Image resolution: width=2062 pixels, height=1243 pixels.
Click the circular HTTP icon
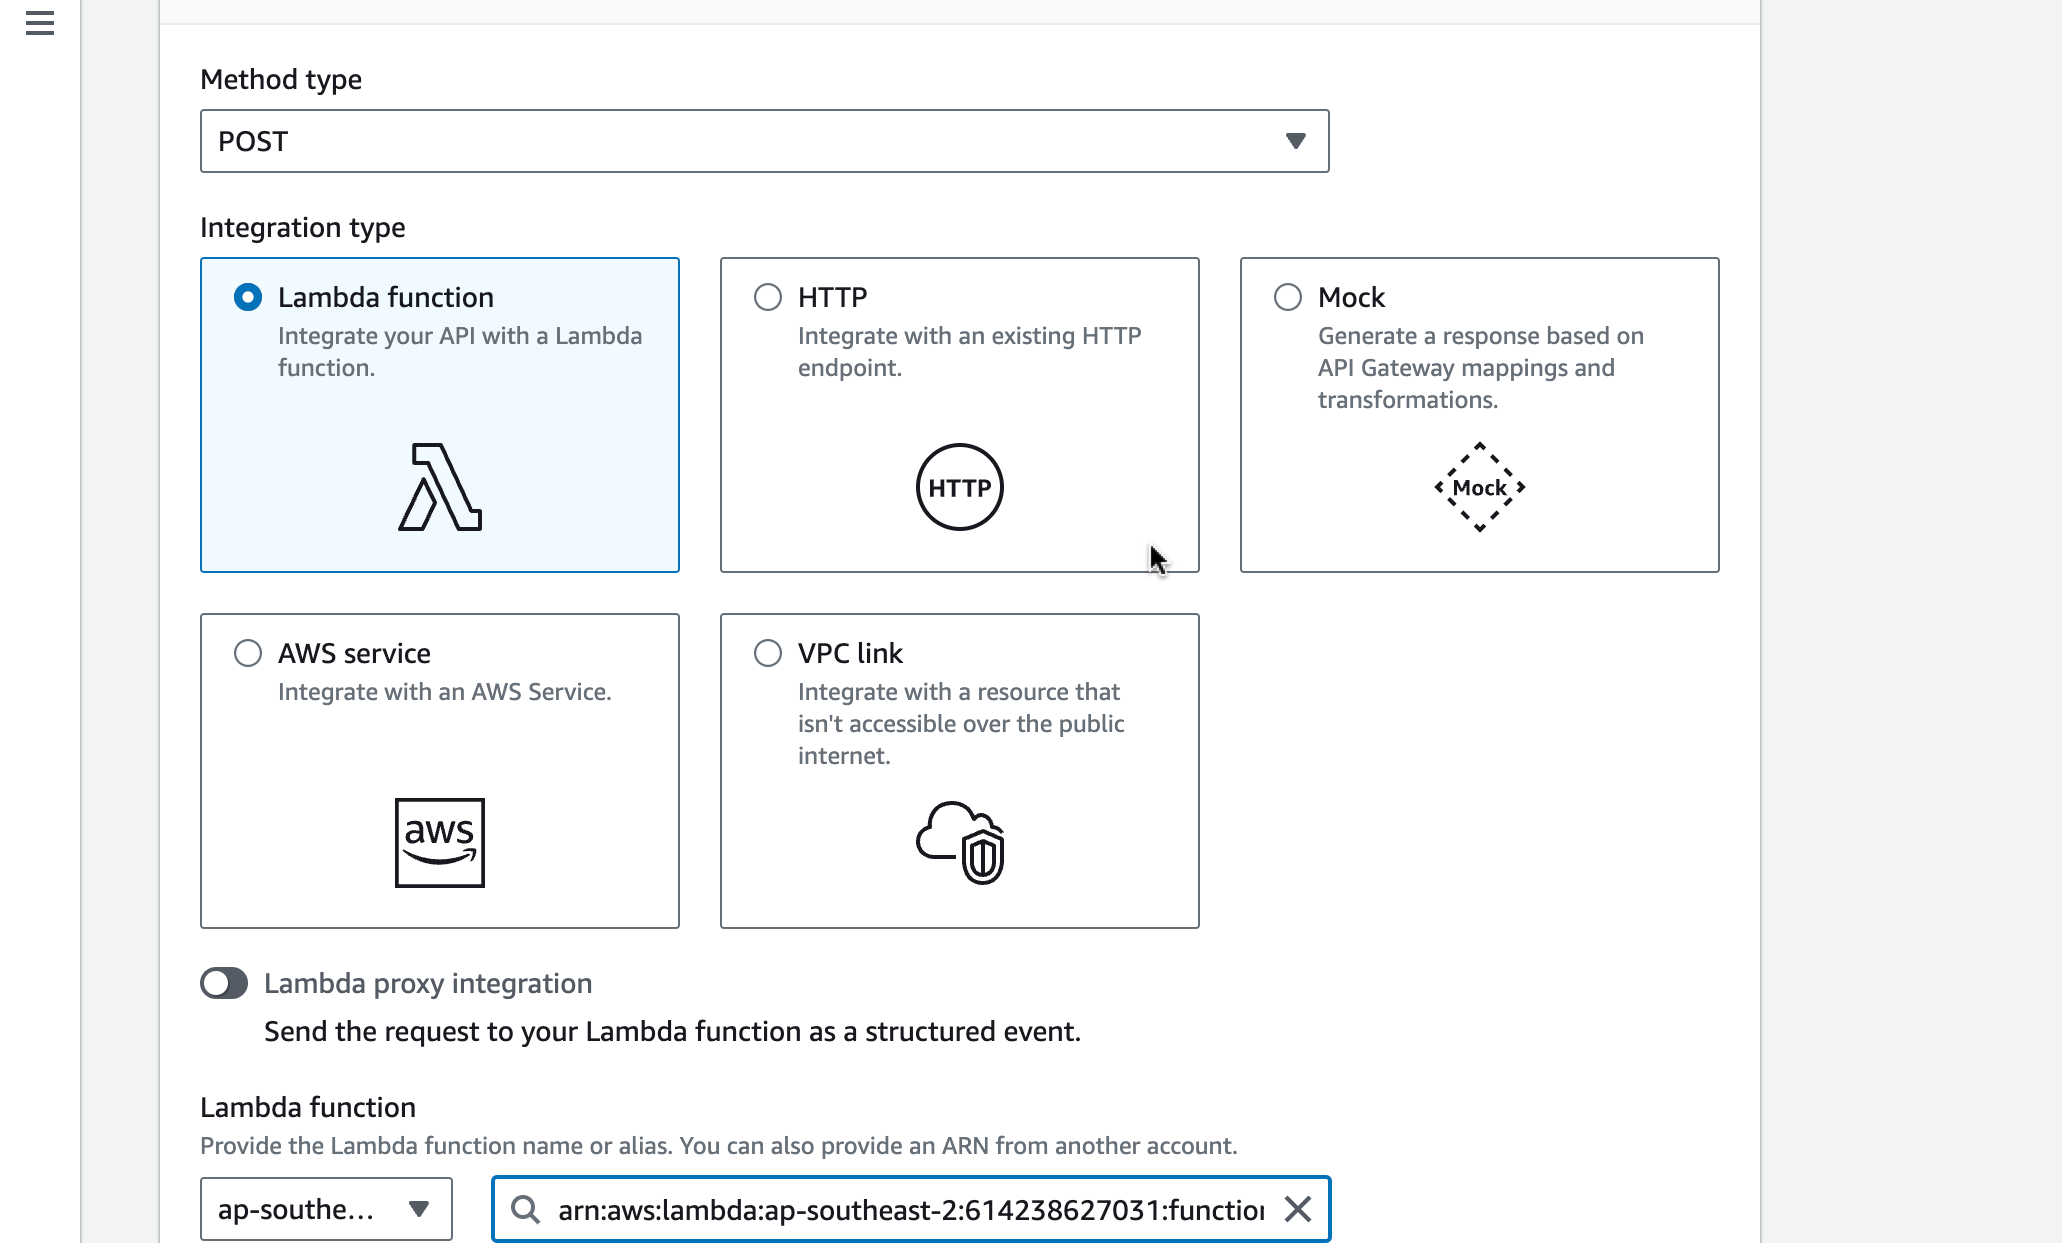point(959,487)
